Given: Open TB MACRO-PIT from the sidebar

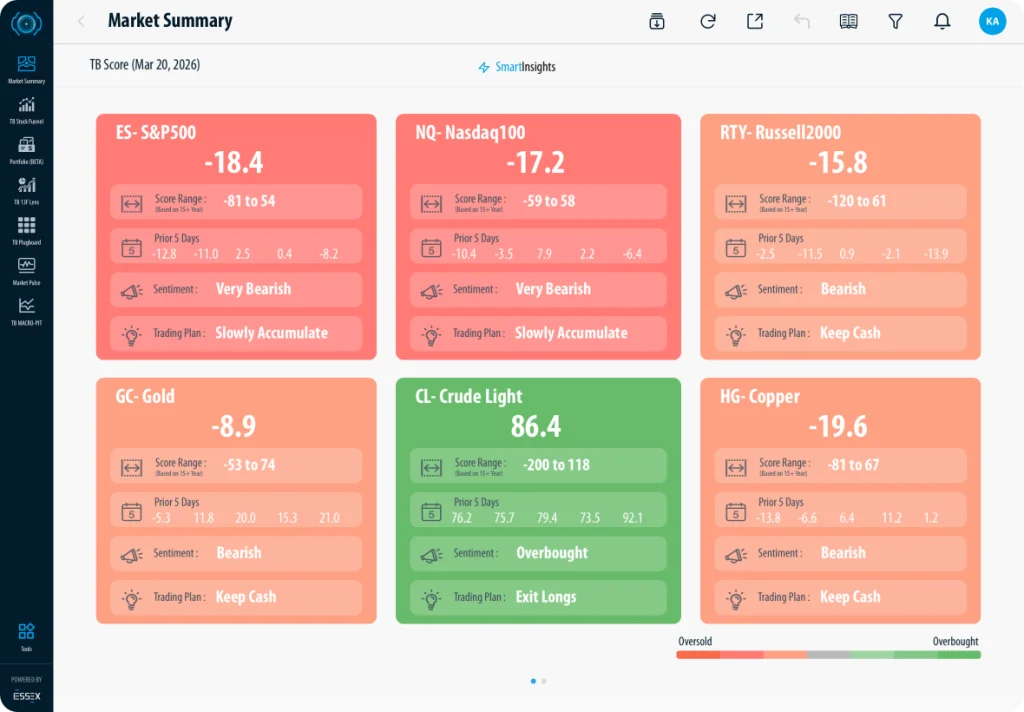Looking at the screenshot, I should 26,308.
